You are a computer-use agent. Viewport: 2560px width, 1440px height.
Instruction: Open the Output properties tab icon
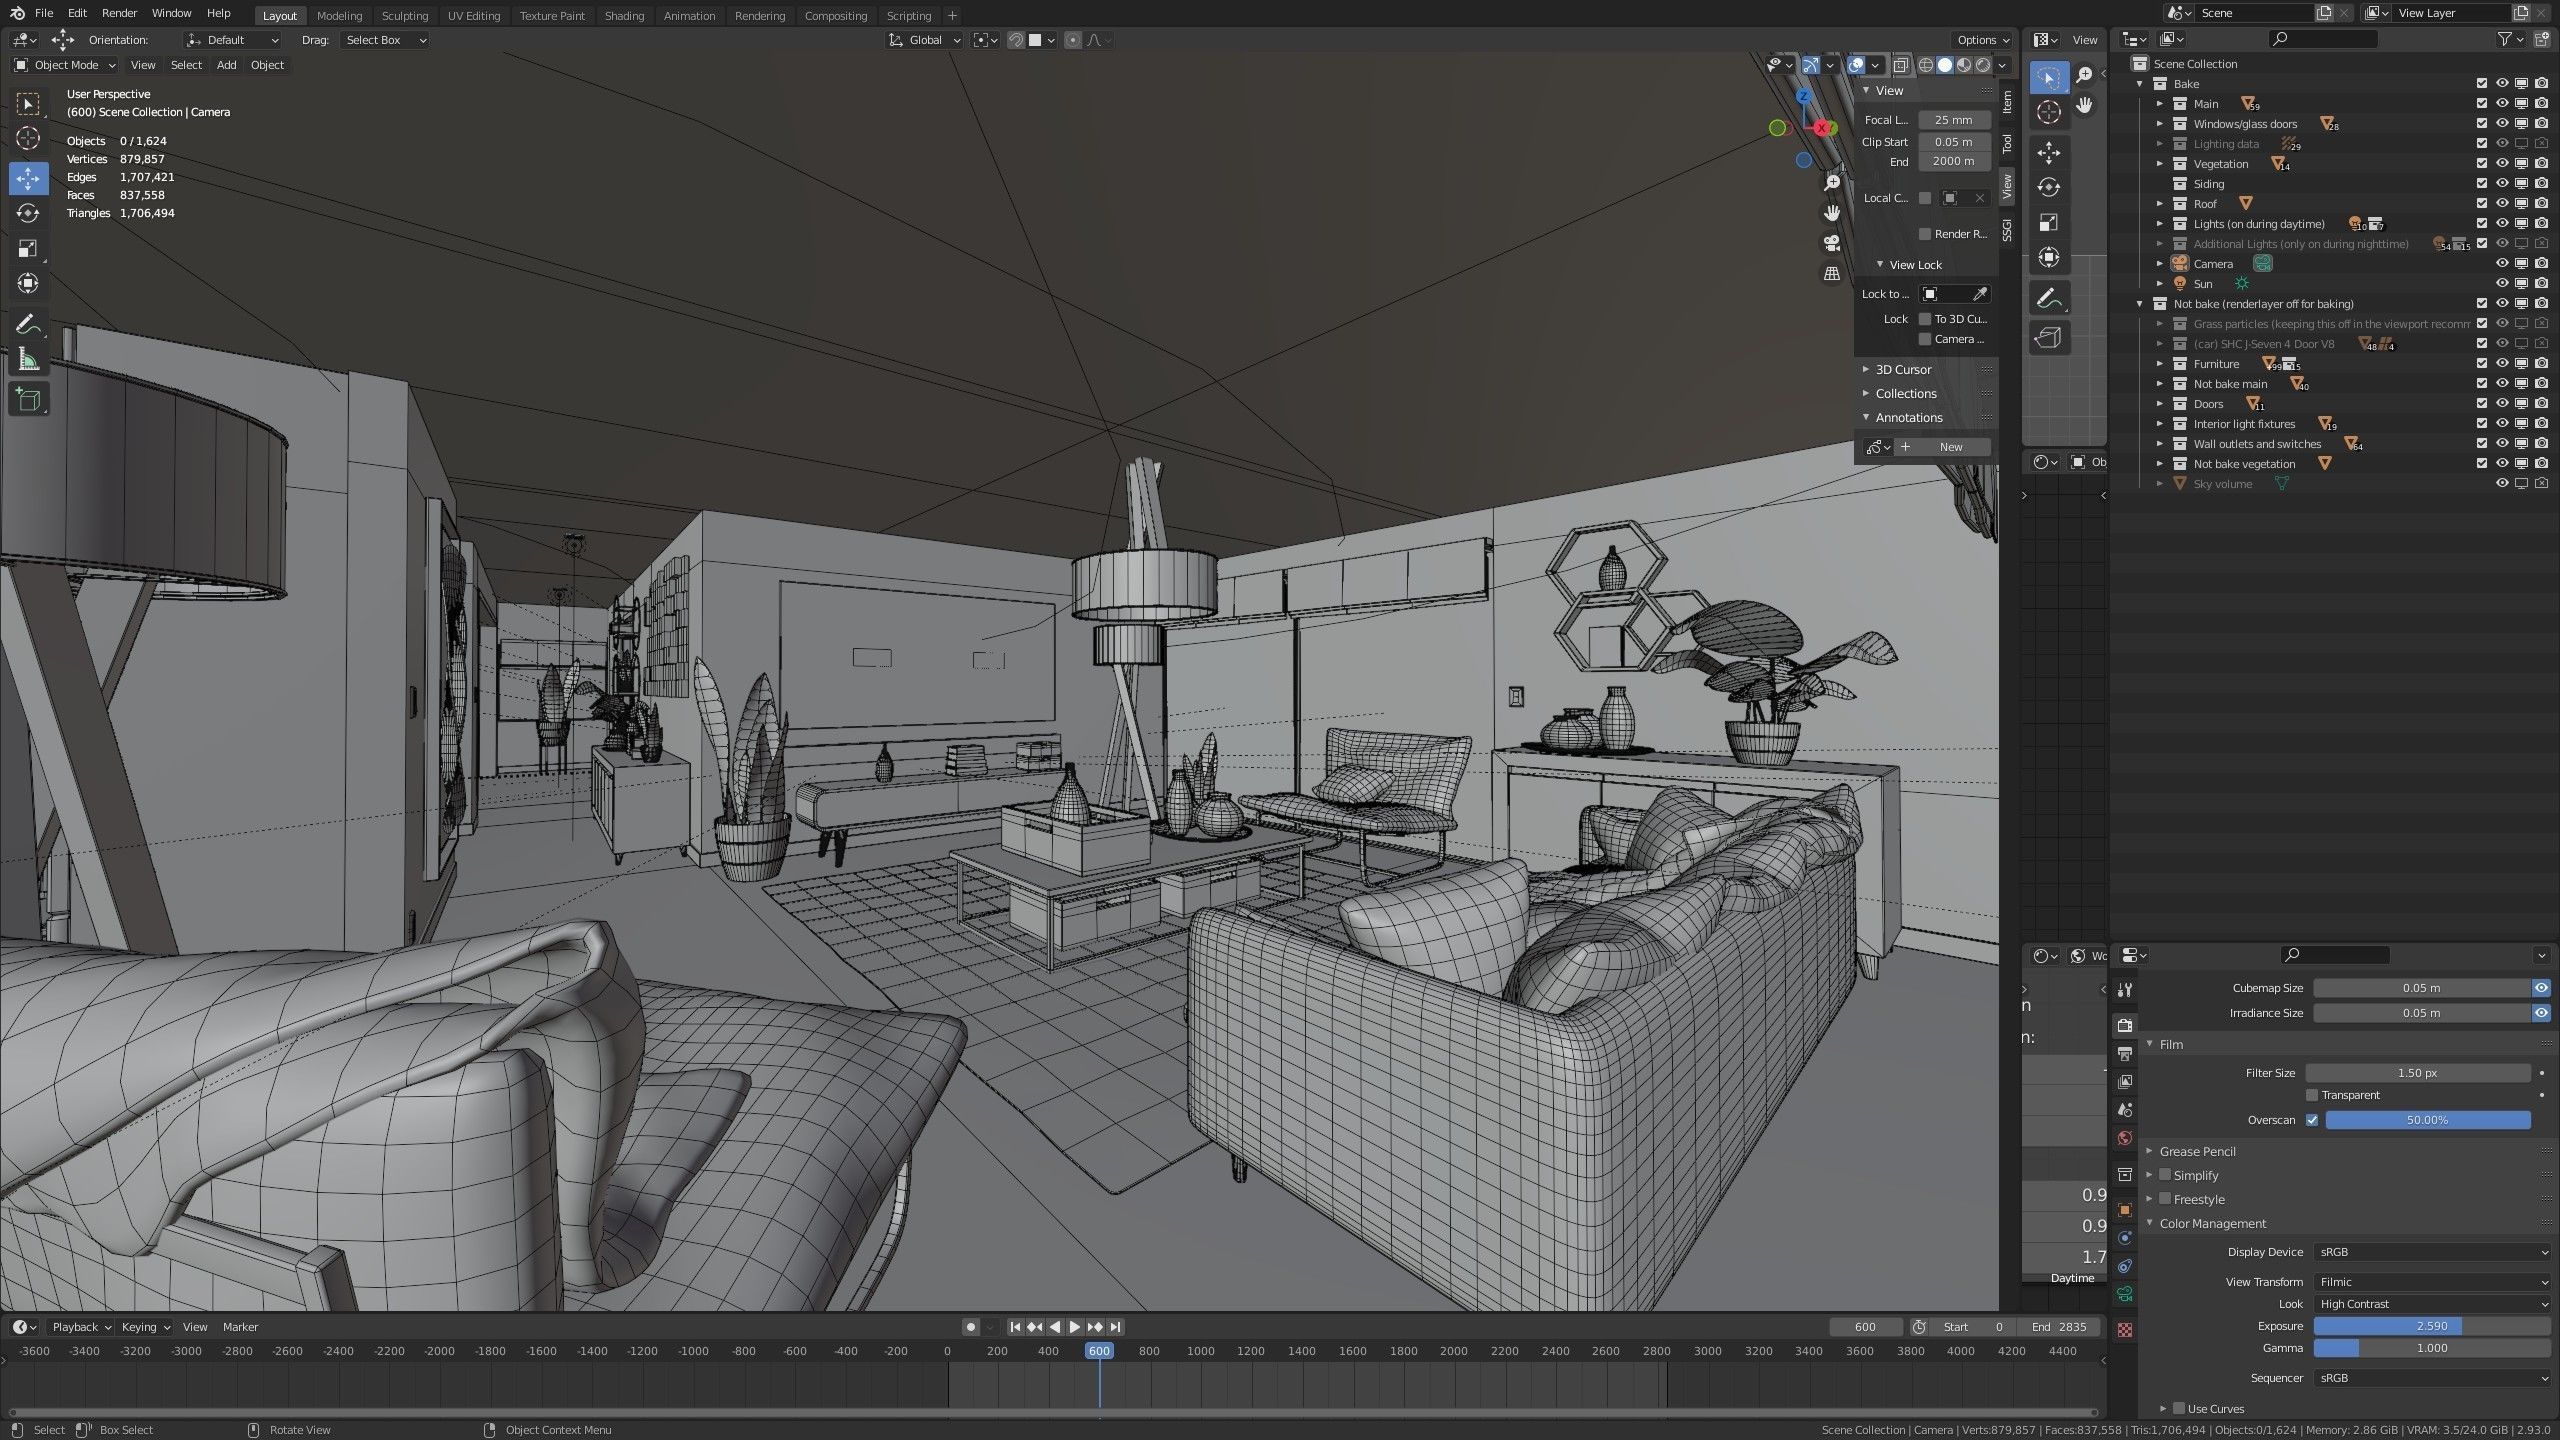(2125, 1053)
